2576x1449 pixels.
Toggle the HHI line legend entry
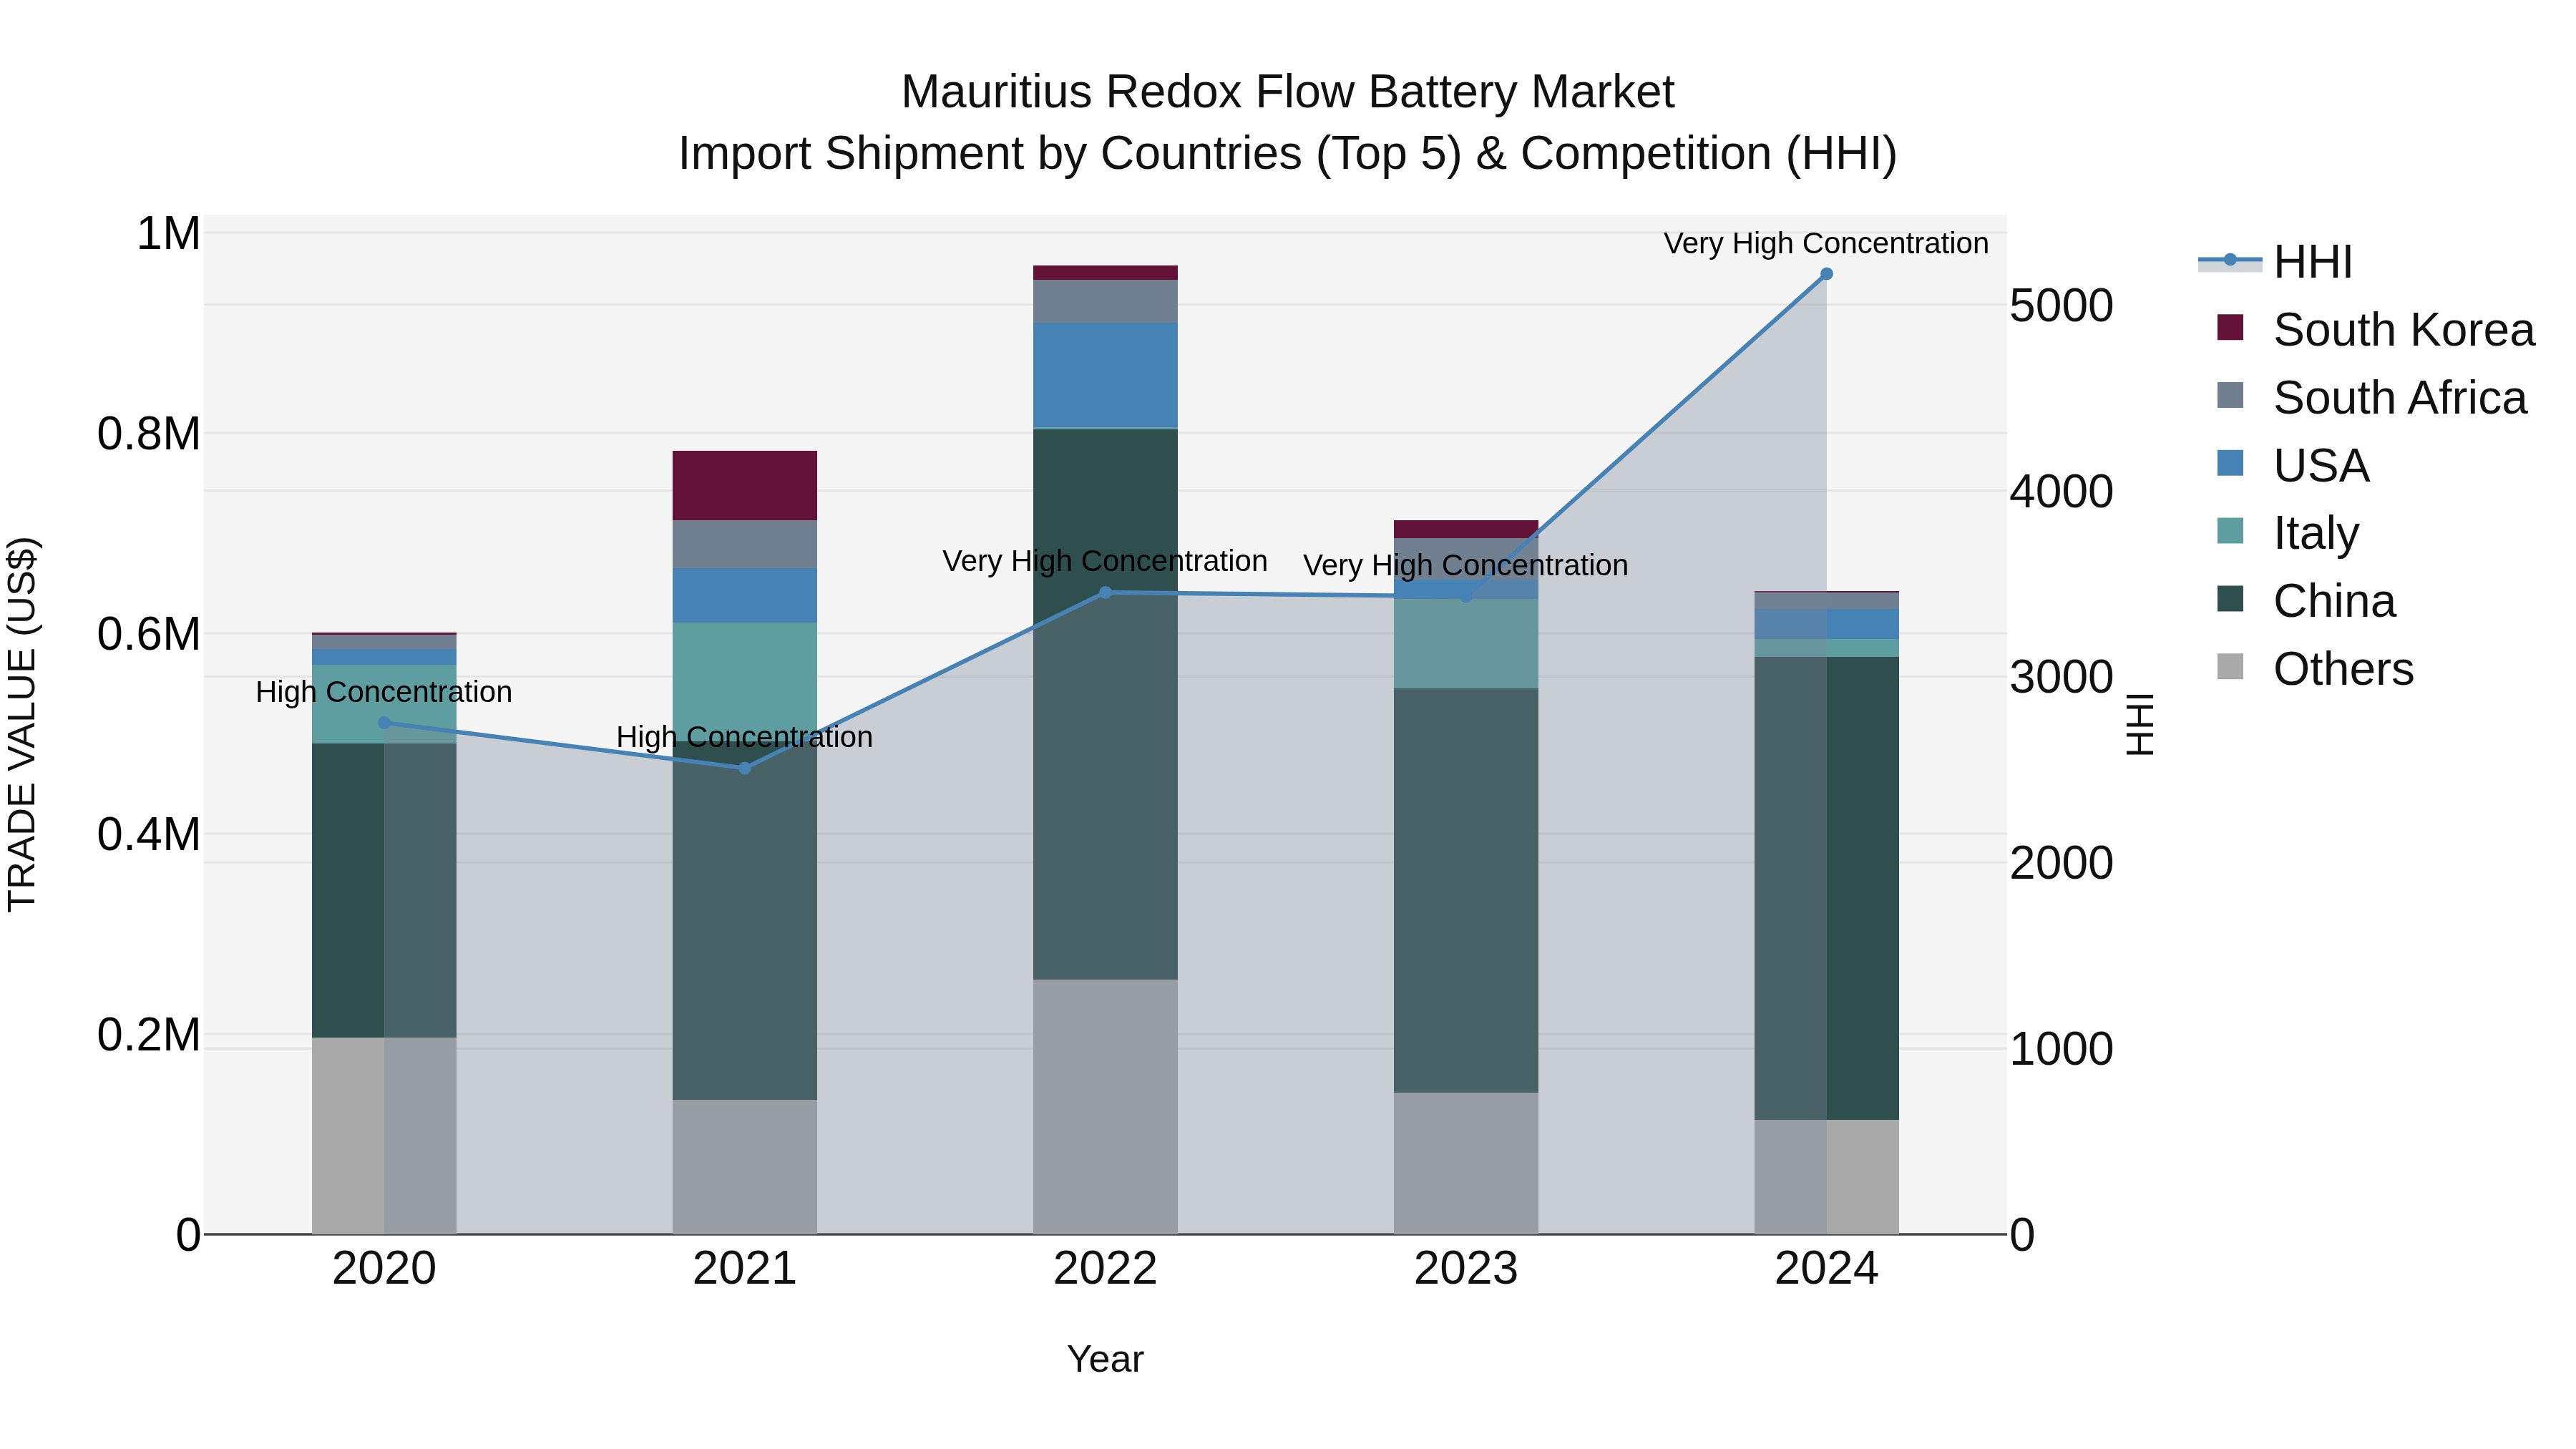(2275, 262)
